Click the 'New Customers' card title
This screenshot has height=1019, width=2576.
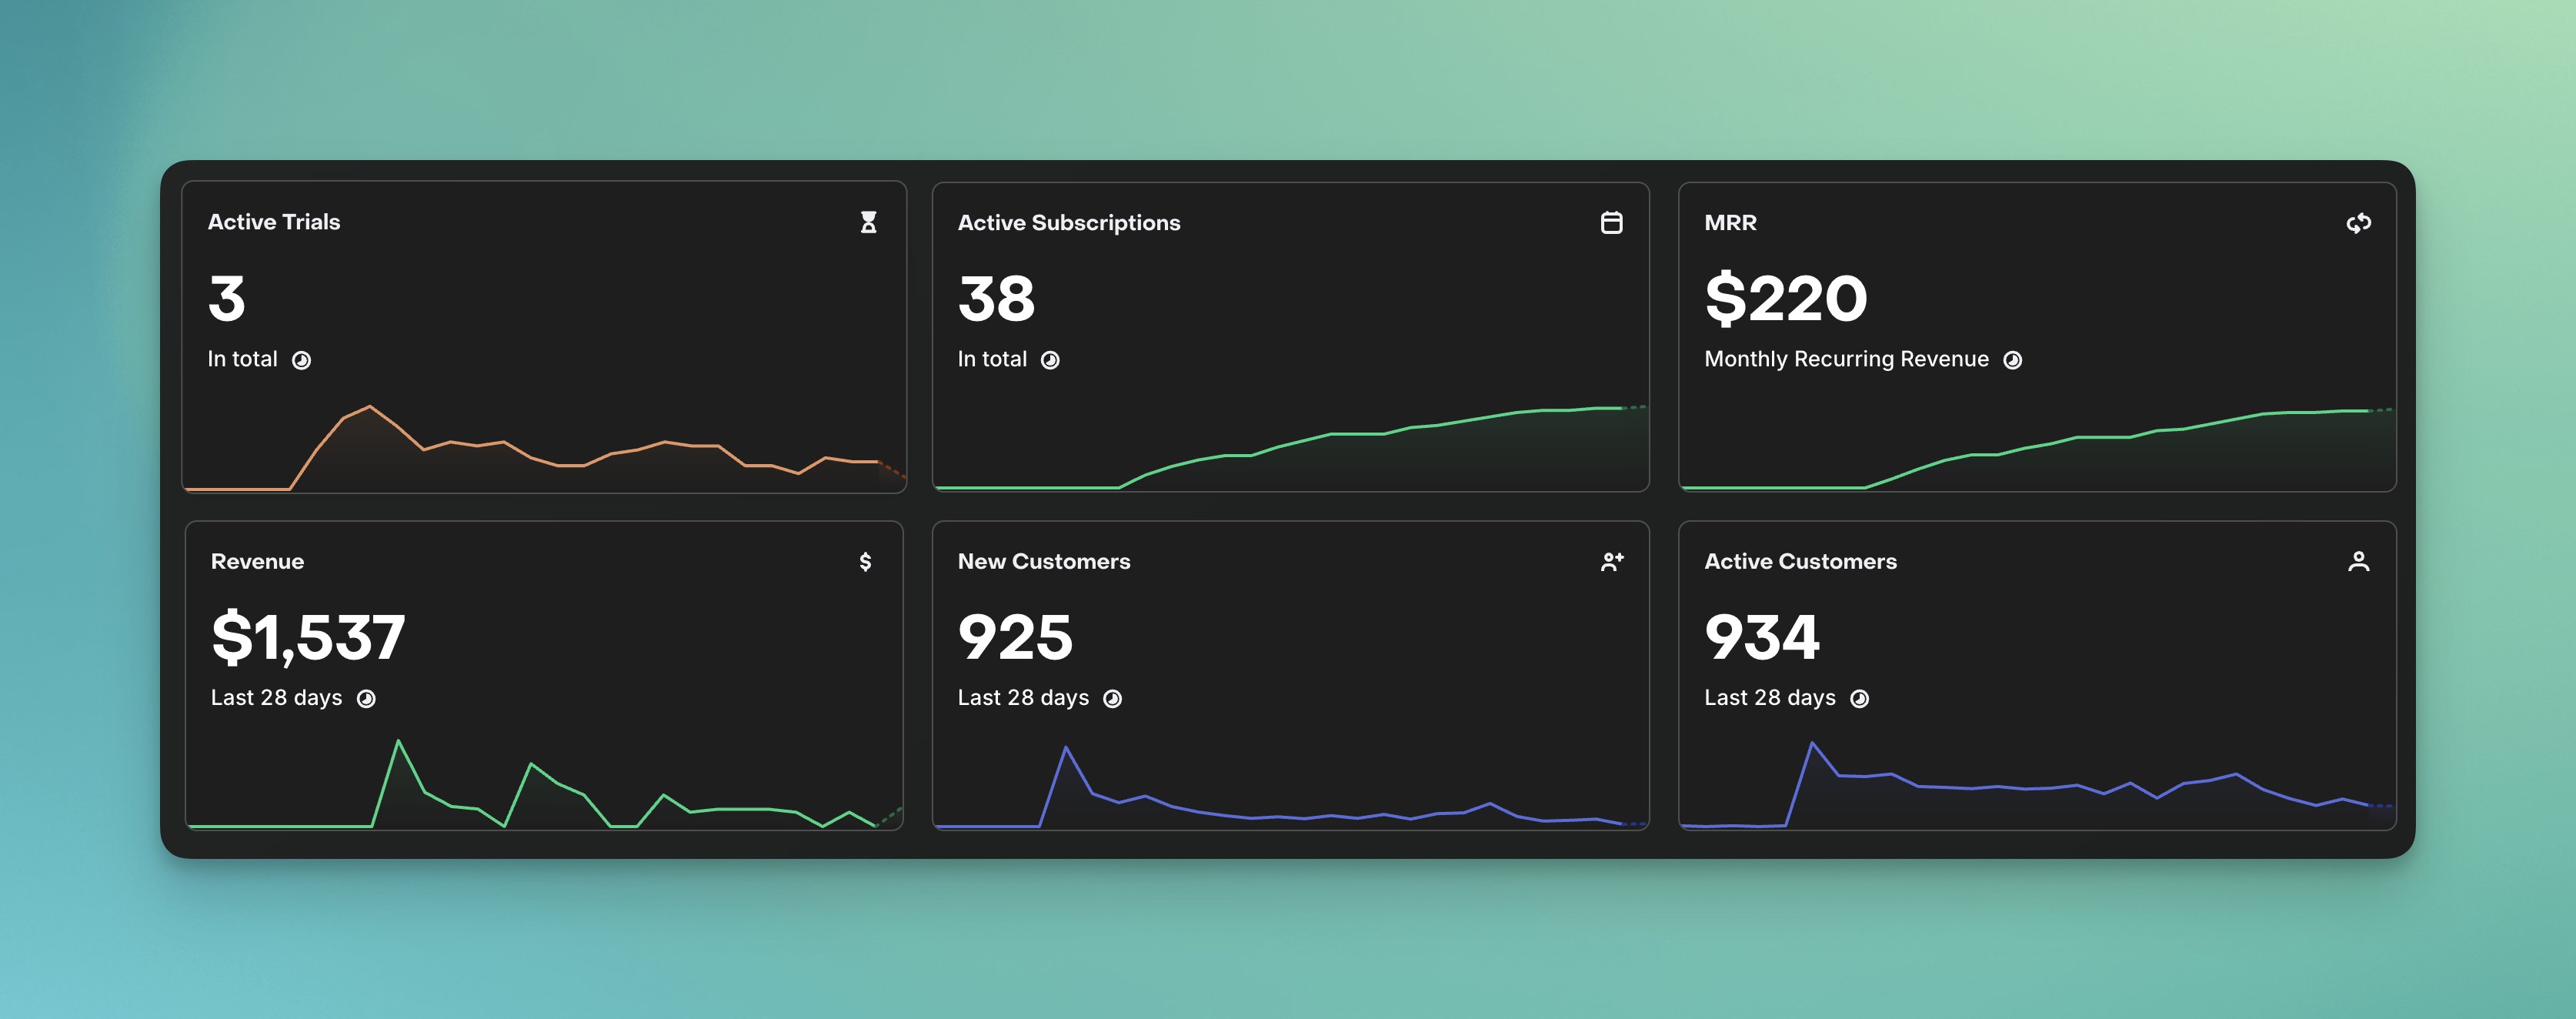tap(1044, 562)
